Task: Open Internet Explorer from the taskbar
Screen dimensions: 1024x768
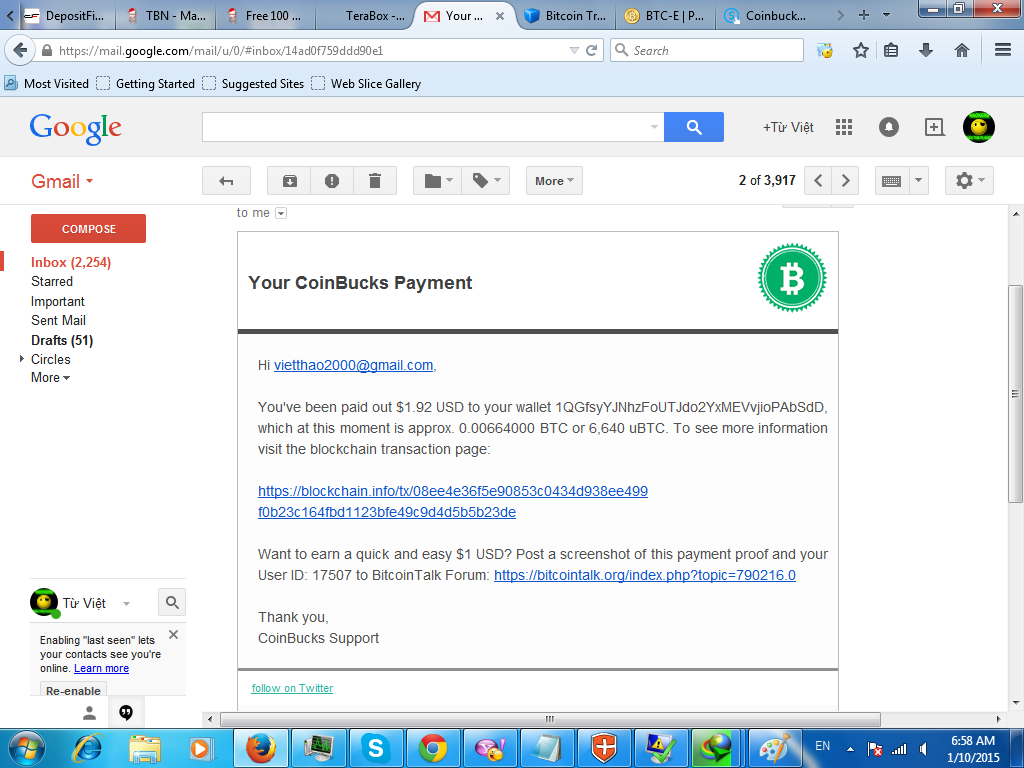Action: [x=87, y=748]
